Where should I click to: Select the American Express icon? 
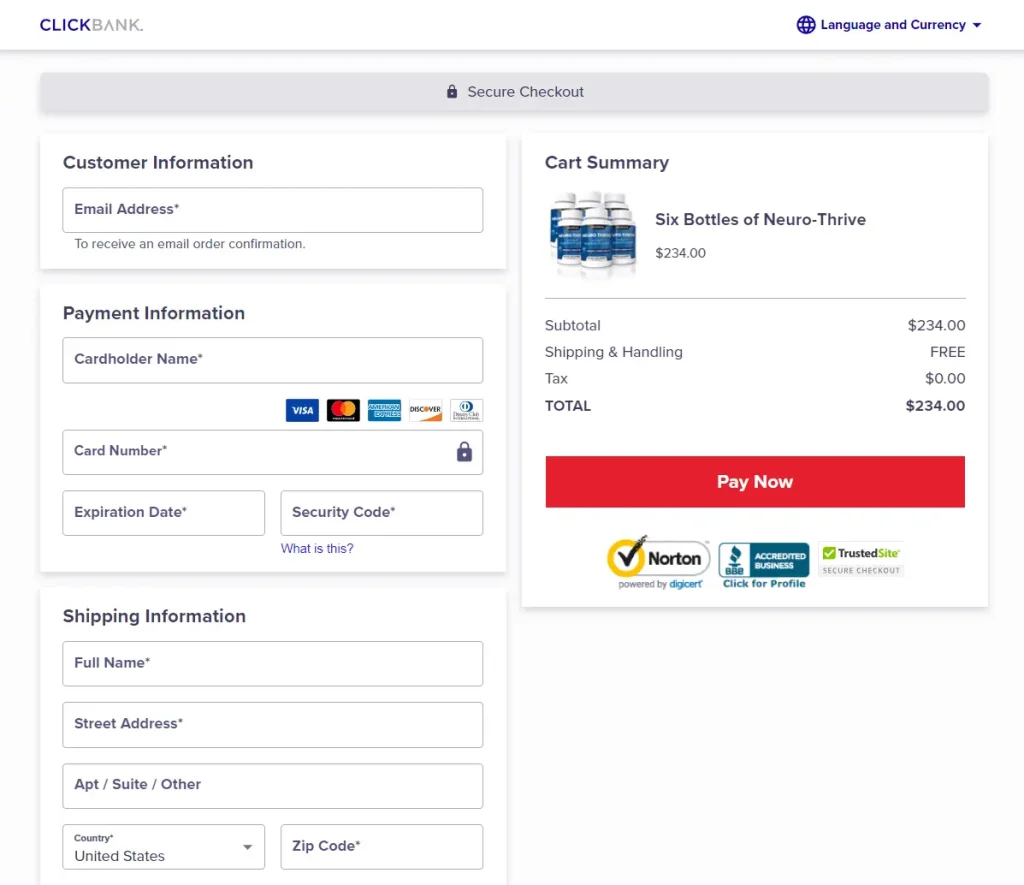coord(384,410)
